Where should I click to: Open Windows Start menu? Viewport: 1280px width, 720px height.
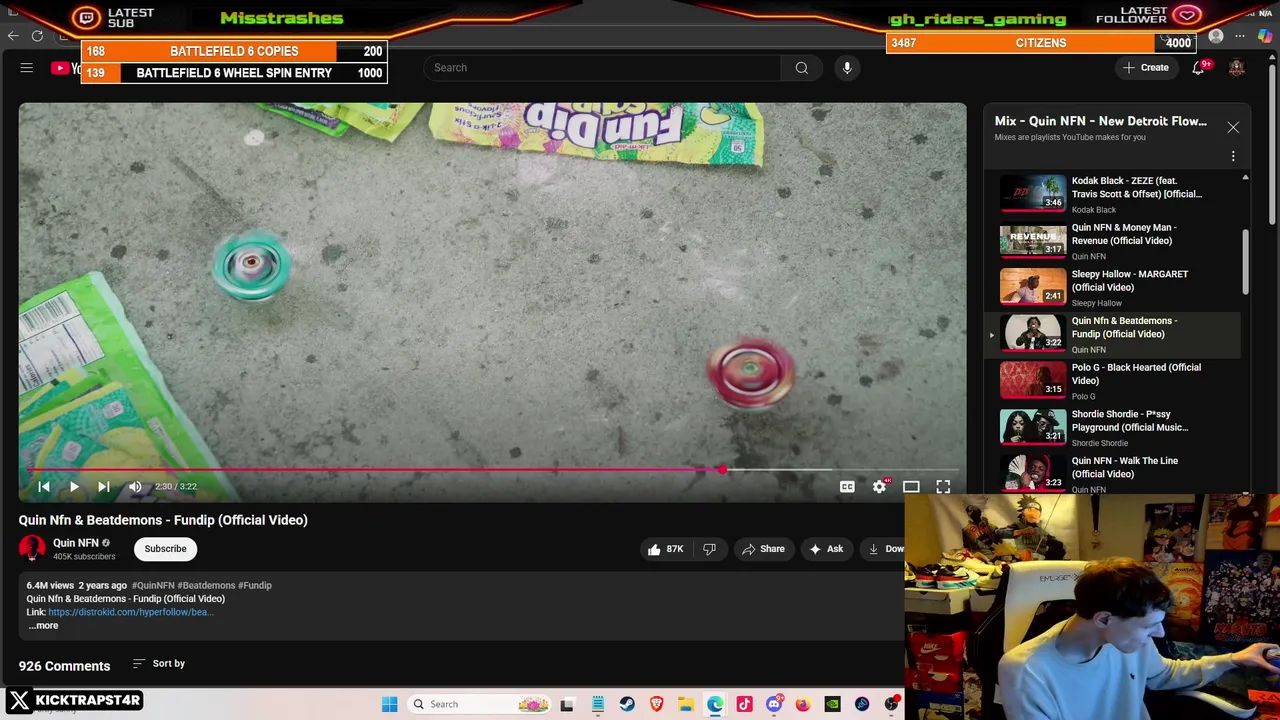(x=389, y=704)
